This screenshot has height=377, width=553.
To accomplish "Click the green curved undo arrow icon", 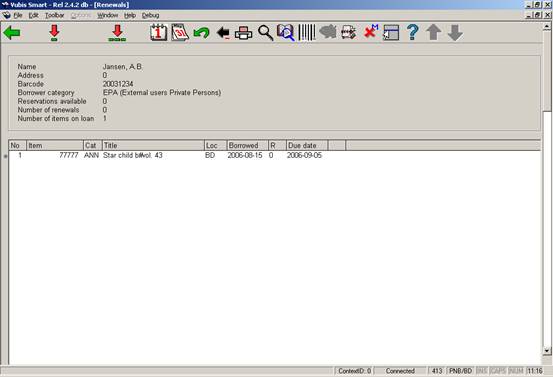I will (x=201, y=33).
